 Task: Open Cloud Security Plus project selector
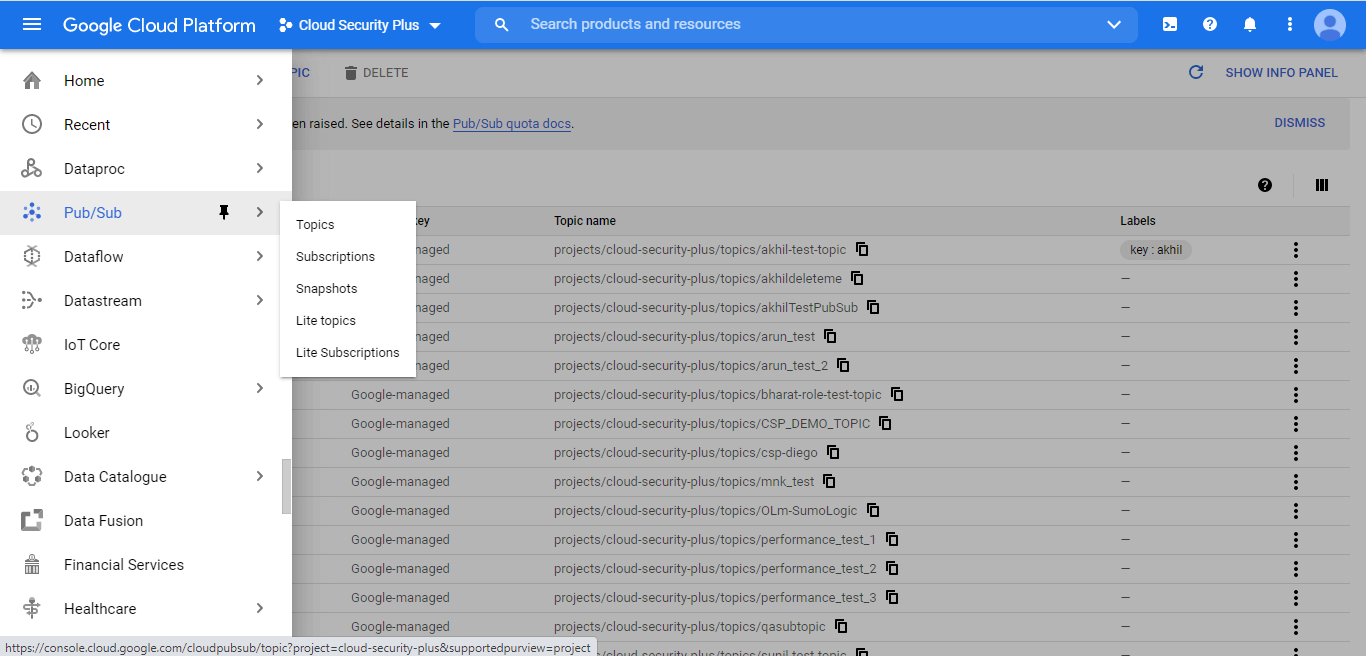pos(360,25)
